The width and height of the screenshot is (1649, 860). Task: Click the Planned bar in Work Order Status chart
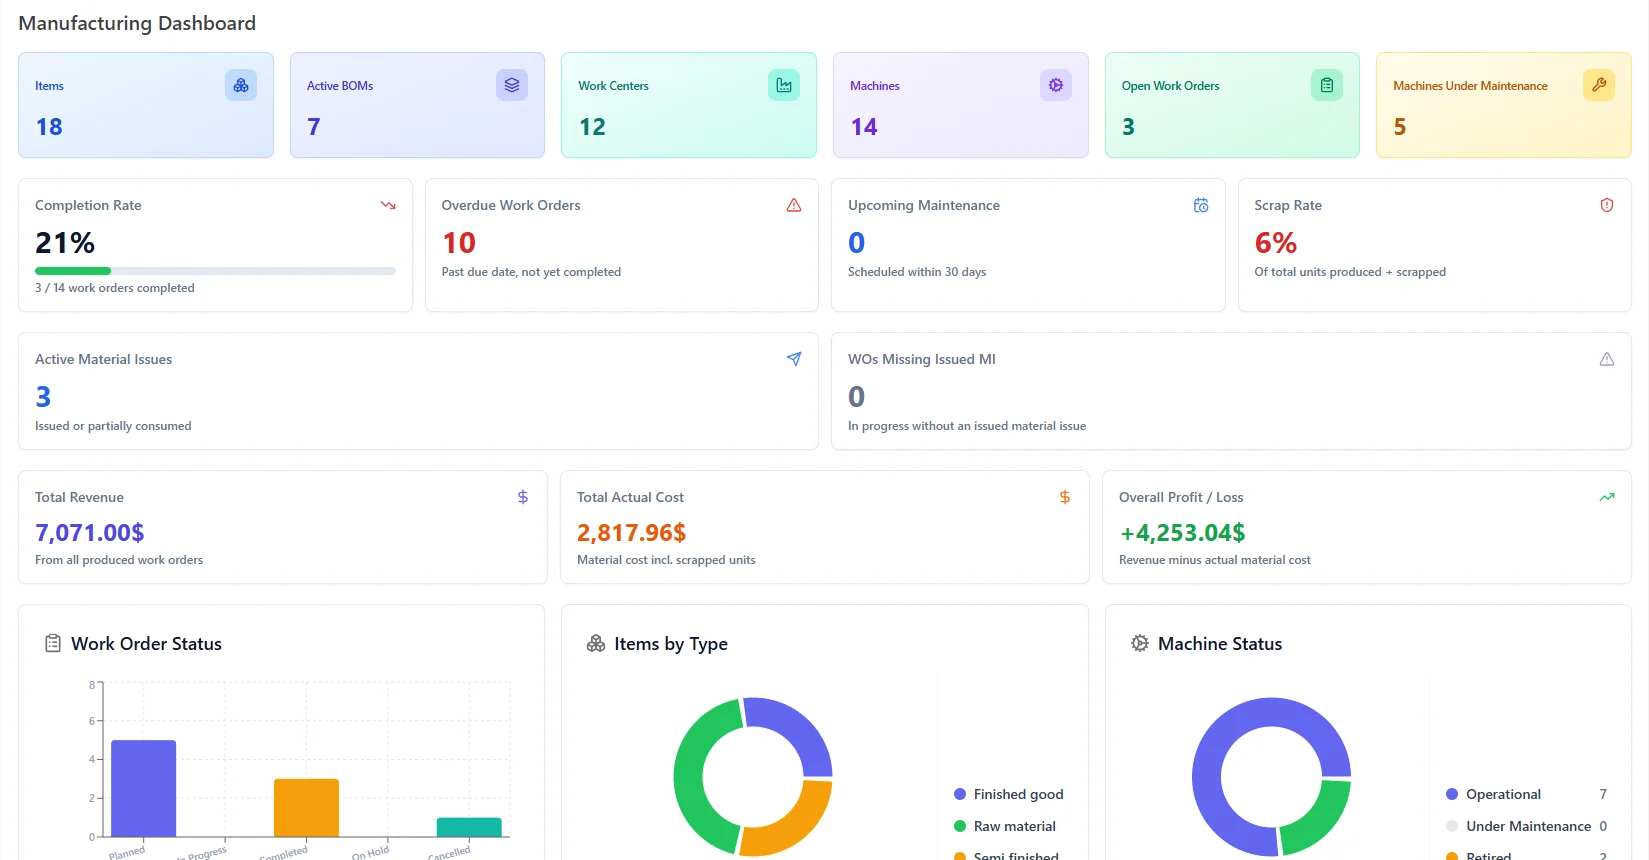143,788
